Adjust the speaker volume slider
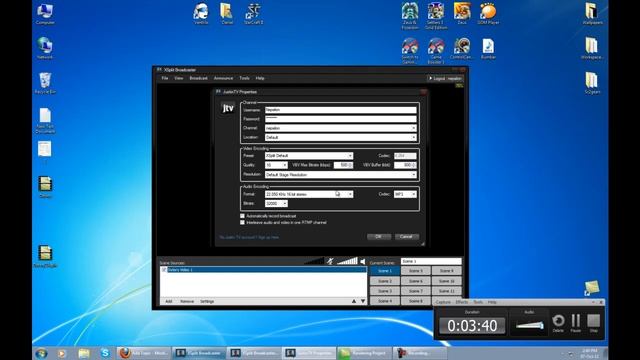The height and width of the screenshot is (360, 640). (347, 261)
